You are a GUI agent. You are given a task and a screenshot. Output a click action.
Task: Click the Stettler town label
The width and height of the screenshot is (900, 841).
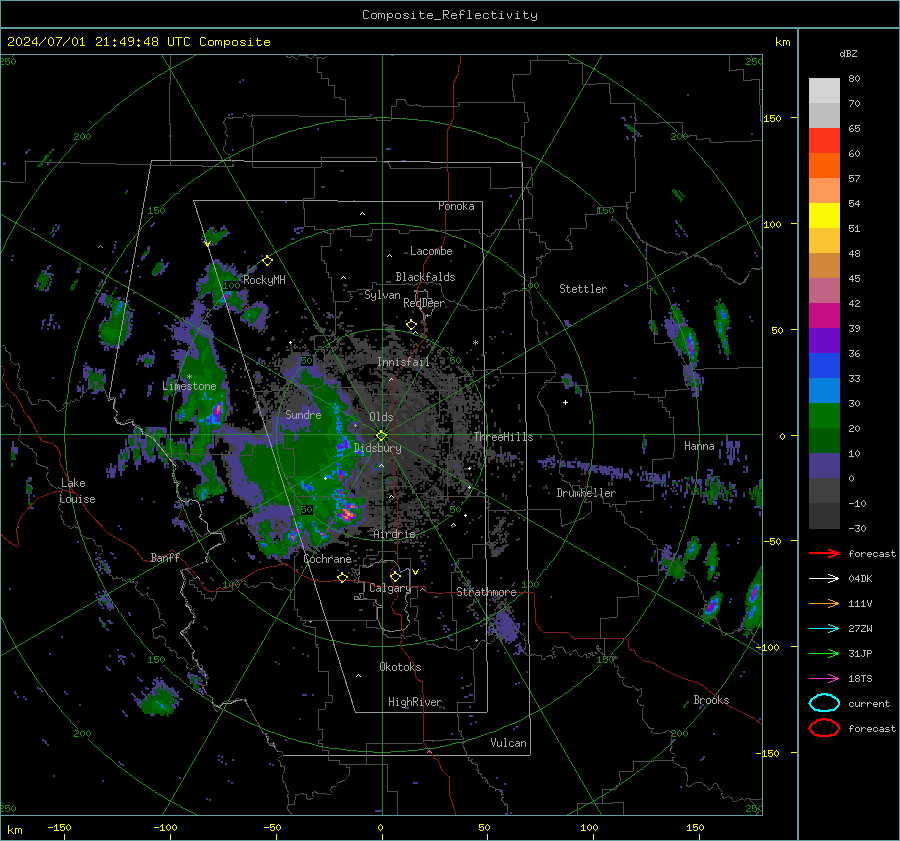583,289
